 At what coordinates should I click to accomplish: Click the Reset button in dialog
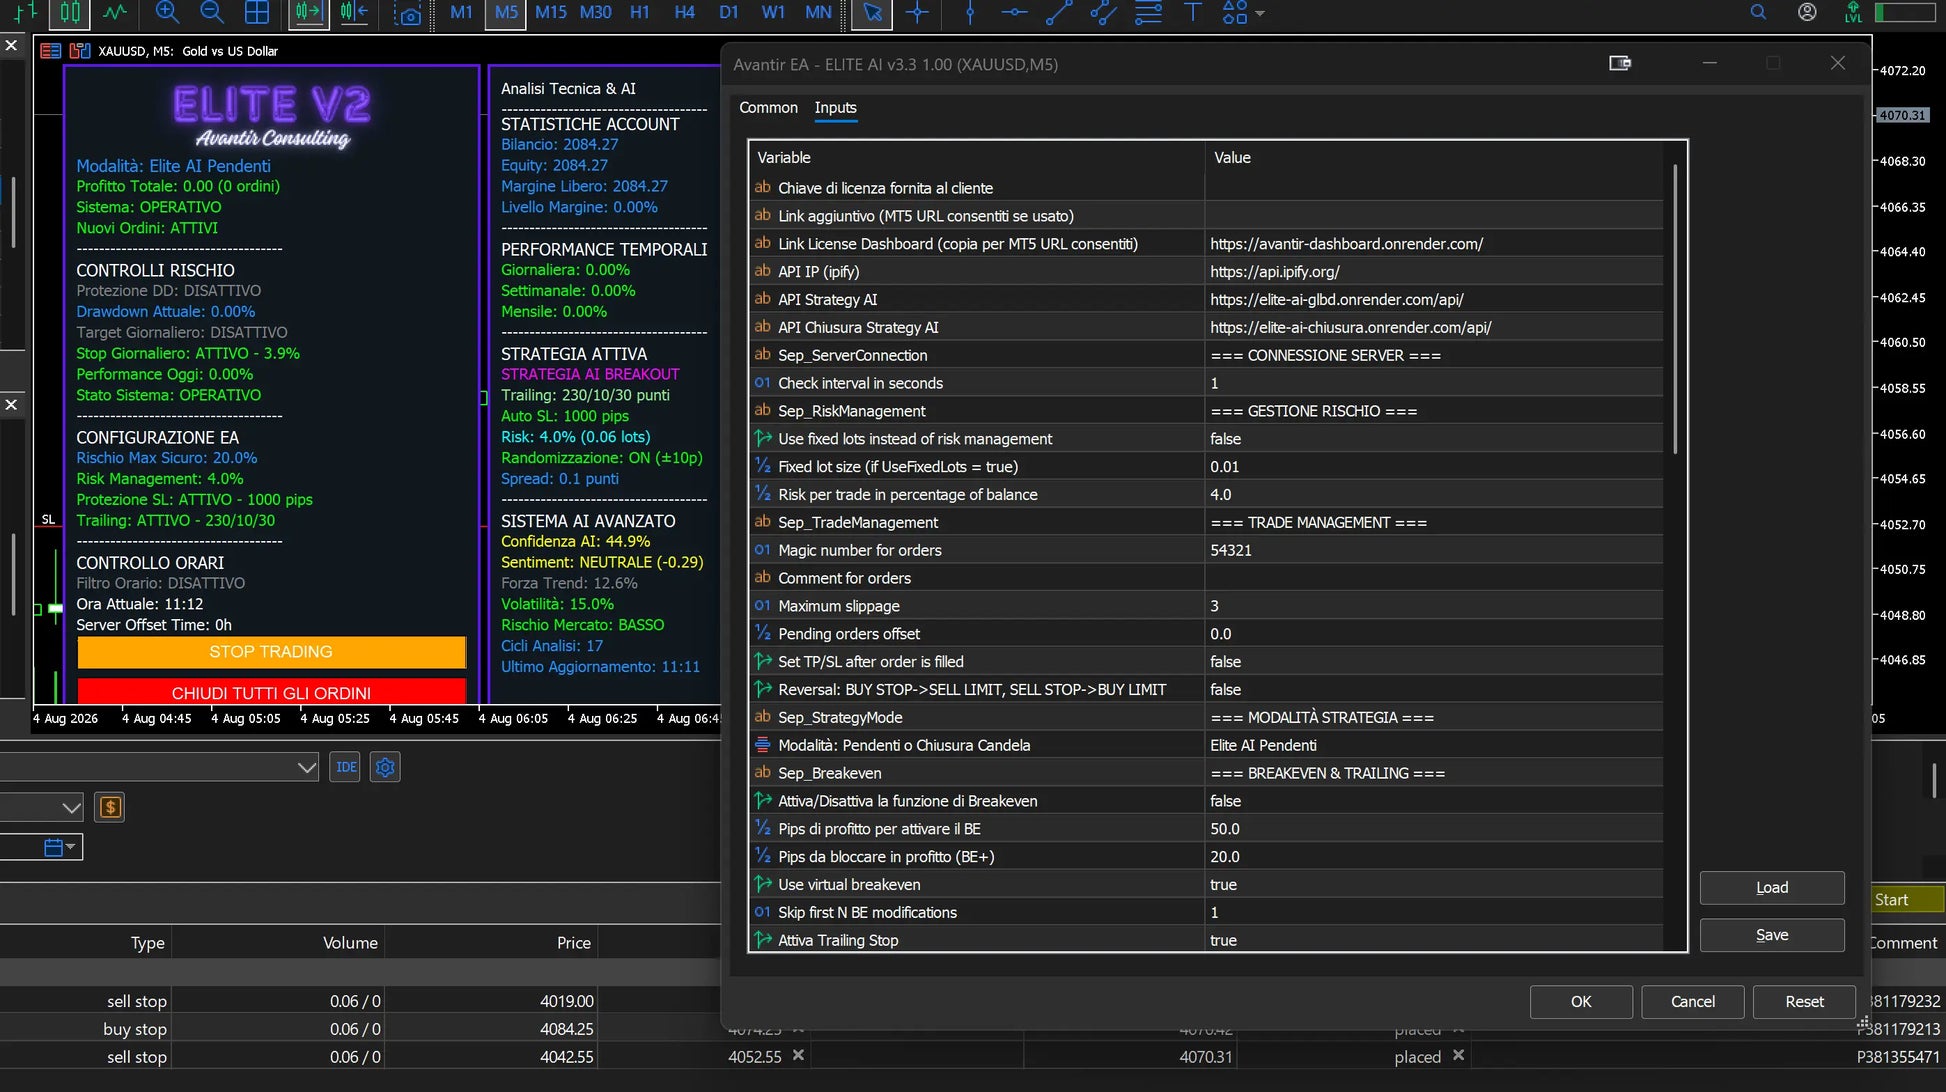point(1804,1001)
